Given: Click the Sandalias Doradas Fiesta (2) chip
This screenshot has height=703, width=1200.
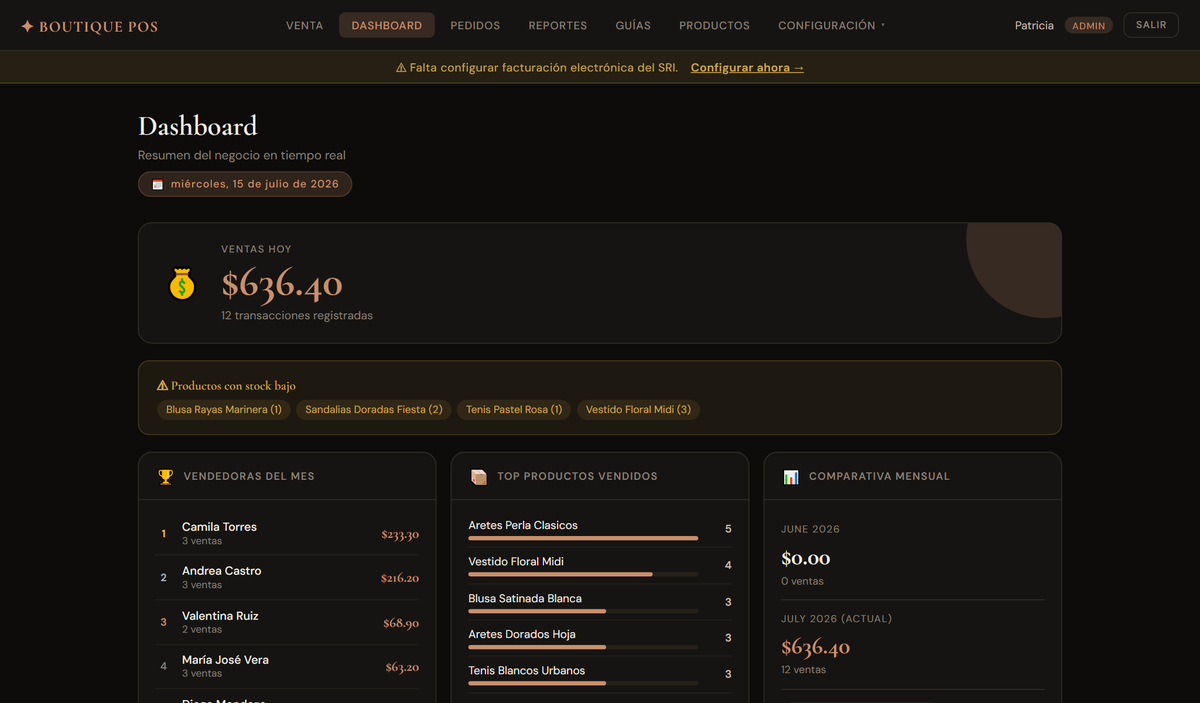Looking at the screenshot, I should [374, 410].
